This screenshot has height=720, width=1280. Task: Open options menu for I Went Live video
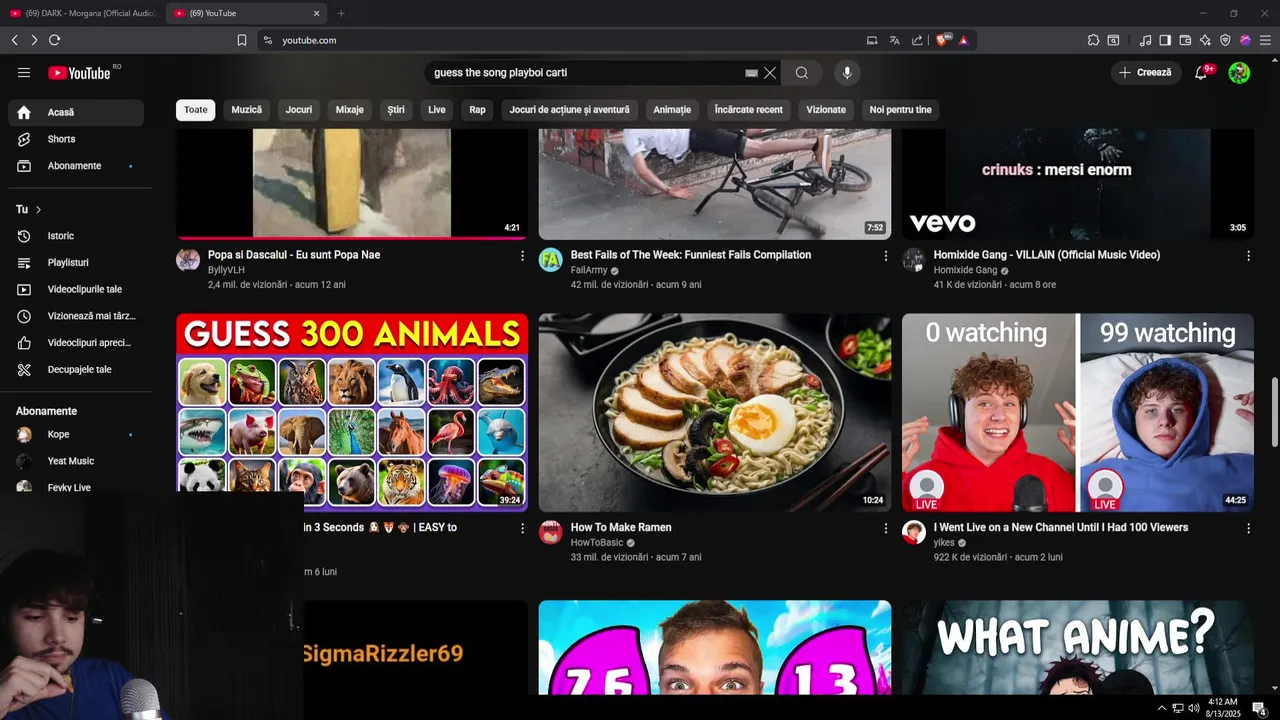[1248, 528]
